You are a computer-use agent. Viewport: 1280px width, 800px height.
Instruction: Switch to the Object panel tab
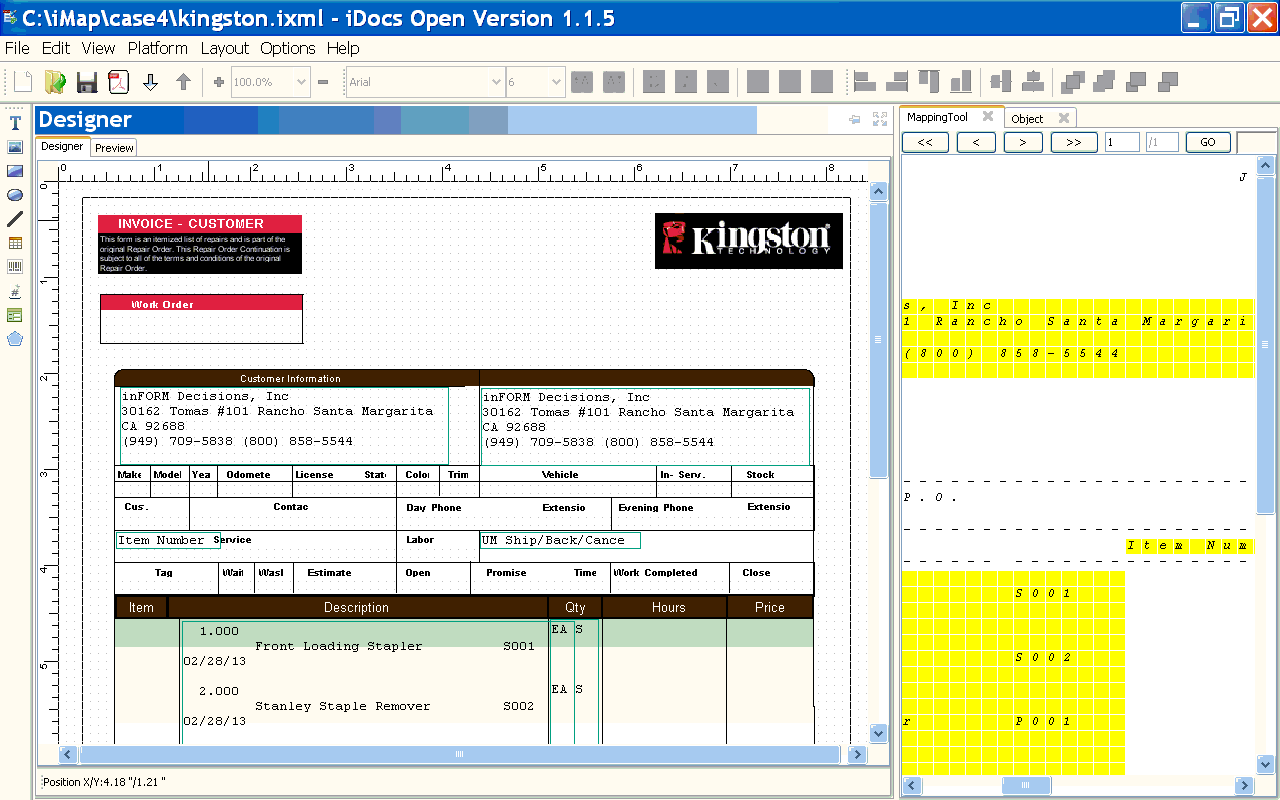(x=1028, y=118)
